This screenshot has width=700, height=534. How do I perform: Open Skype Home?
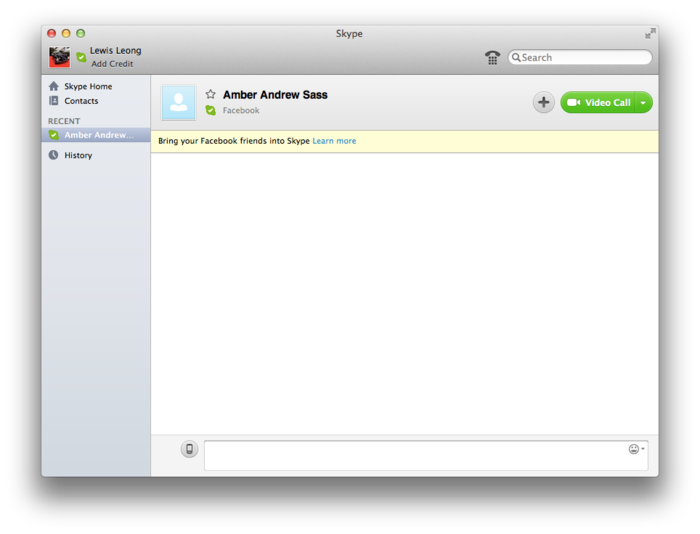click(x=88, y=86)
